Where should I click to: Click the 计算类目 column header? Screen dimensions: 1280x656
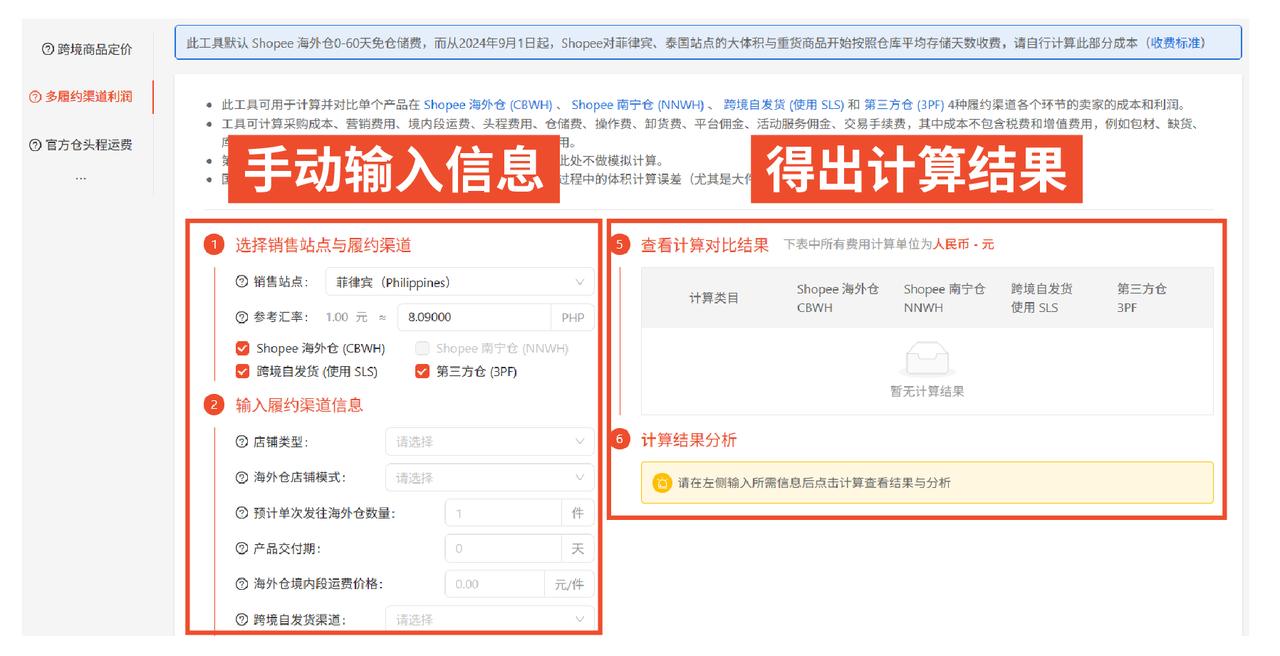click(x=714, y=298)
